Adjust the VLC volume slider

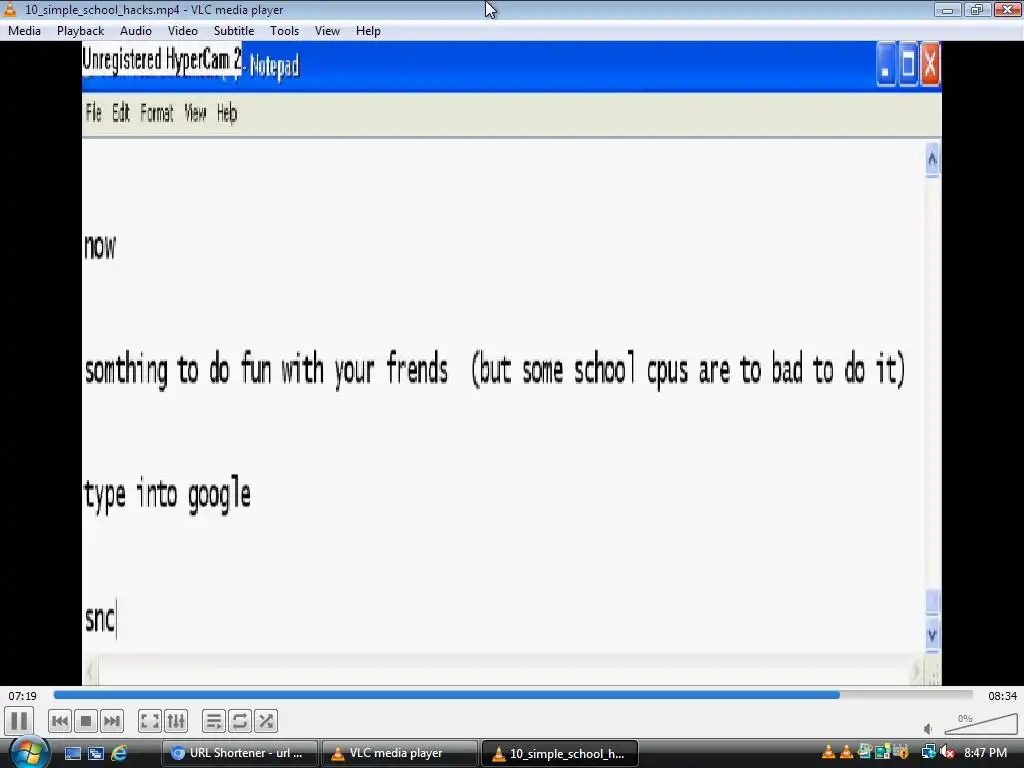pyautogui.click(x=981, y=724)
